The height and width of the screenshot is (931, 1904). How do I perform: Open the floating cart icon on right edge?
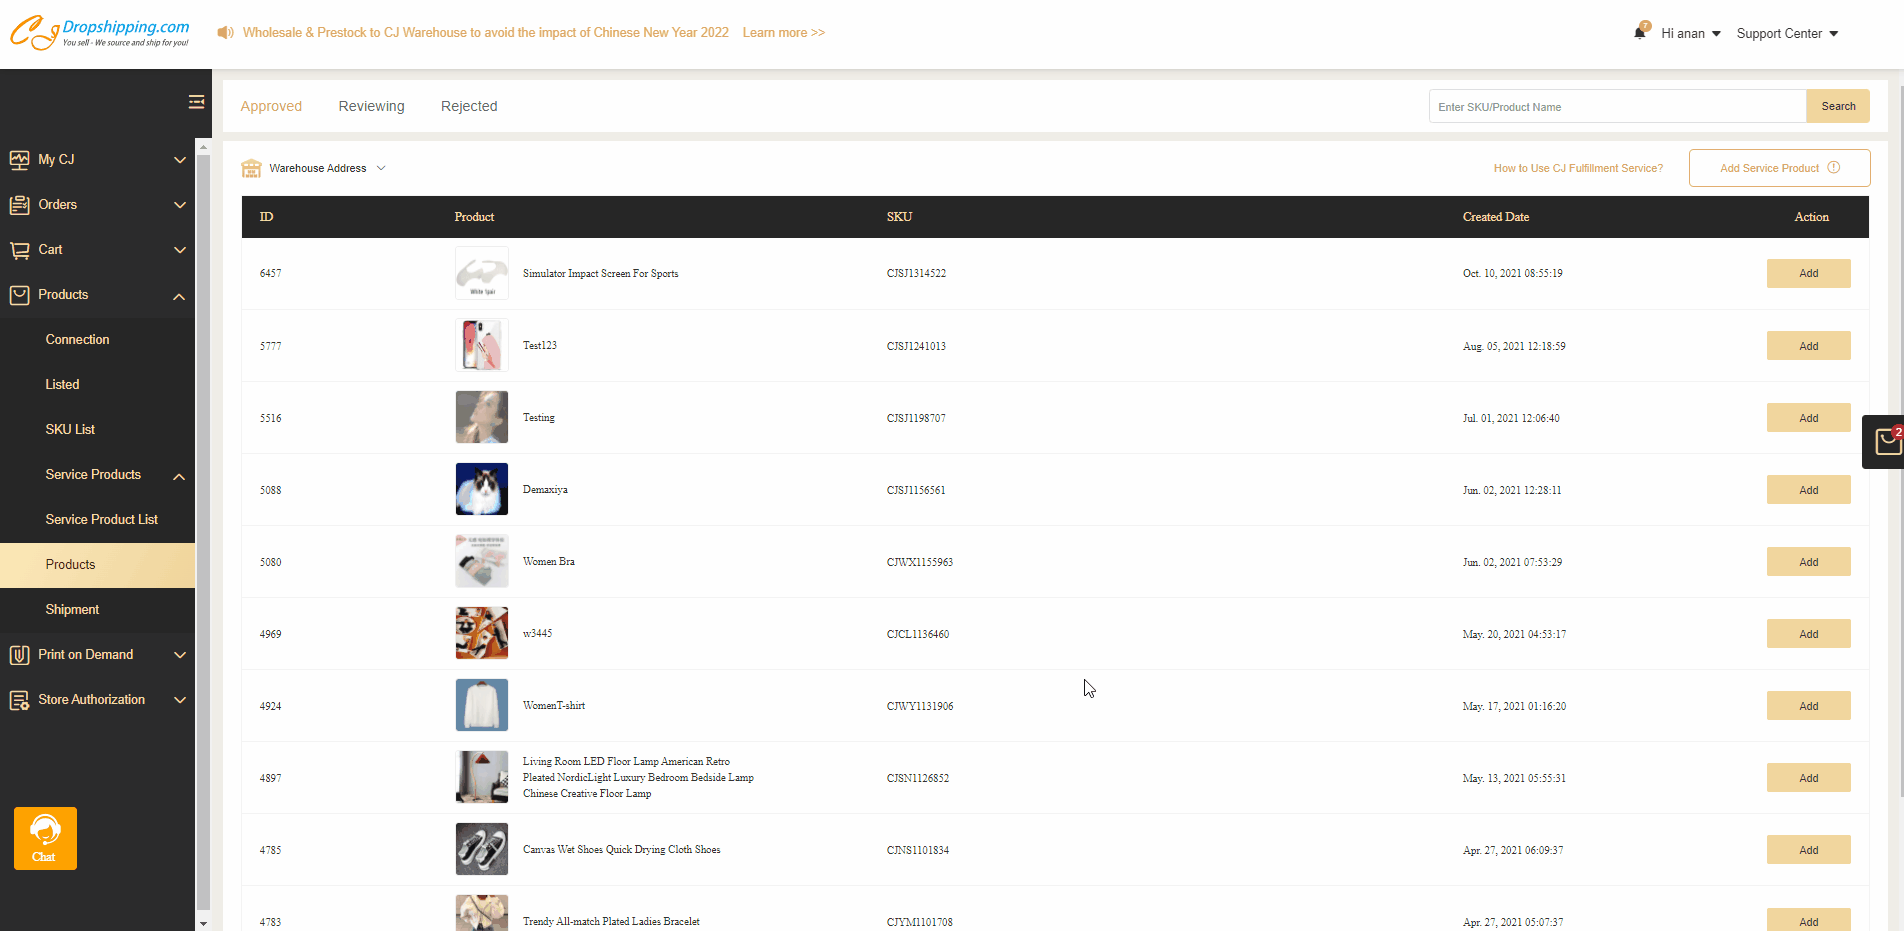(1886, 442)
